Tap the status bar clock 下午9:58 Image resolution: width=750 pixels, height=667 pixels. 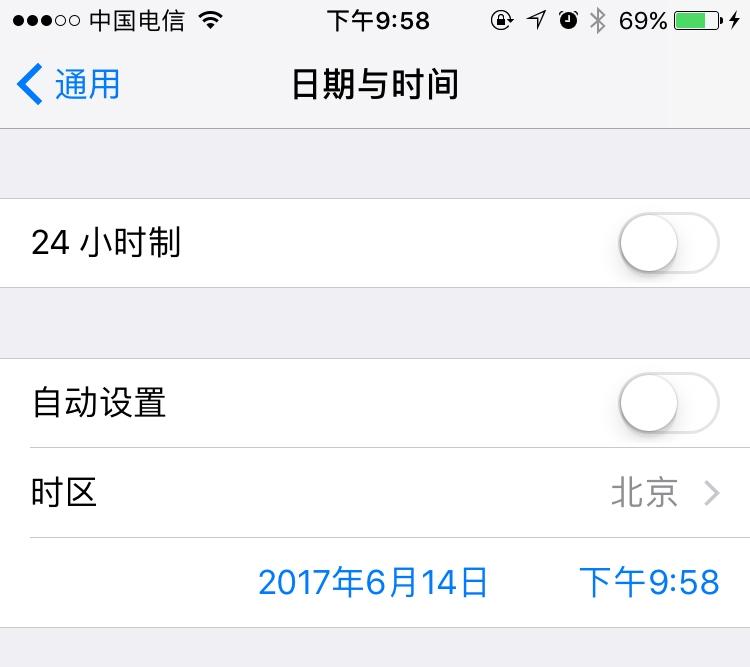click(378, 21)
